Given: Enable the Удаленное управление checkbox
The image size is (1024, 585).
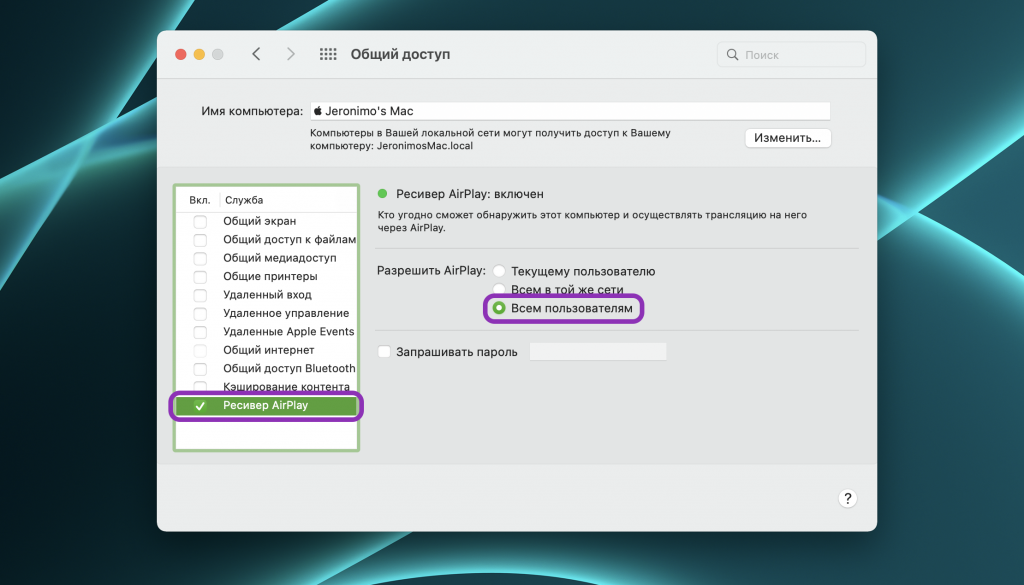Looking at the screenshot, I should coord(200,313).
